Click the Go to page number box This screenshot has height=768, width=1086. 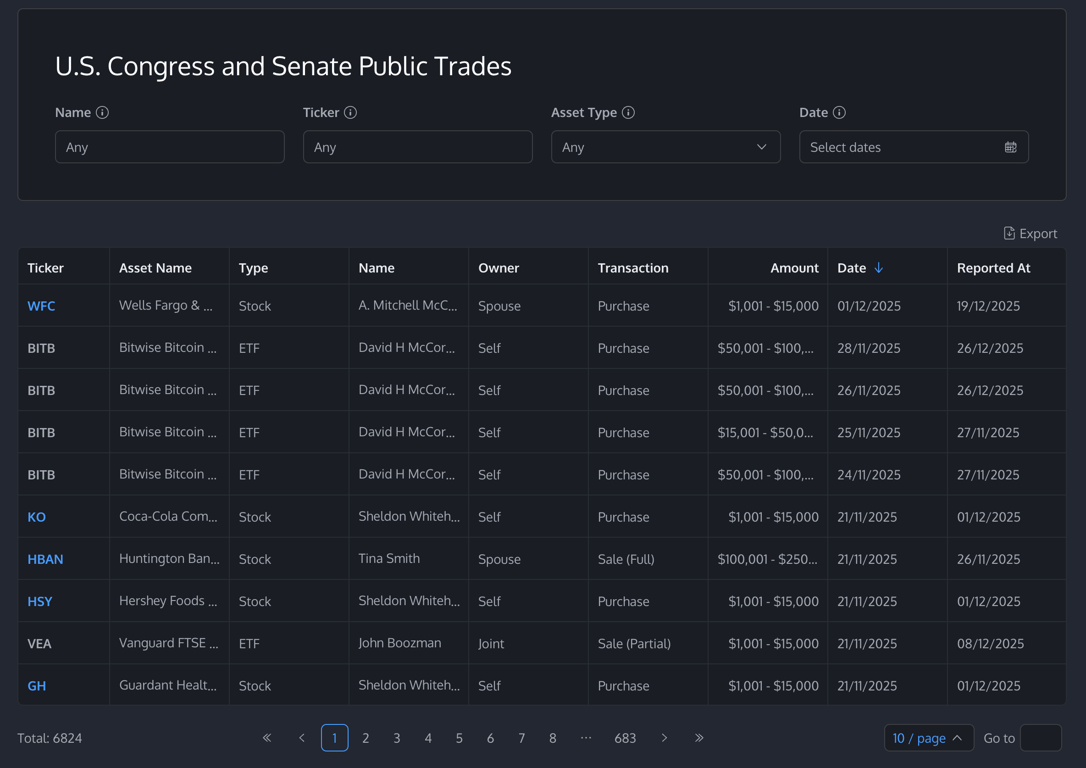pyautogui.click(x=1040, y=738)
